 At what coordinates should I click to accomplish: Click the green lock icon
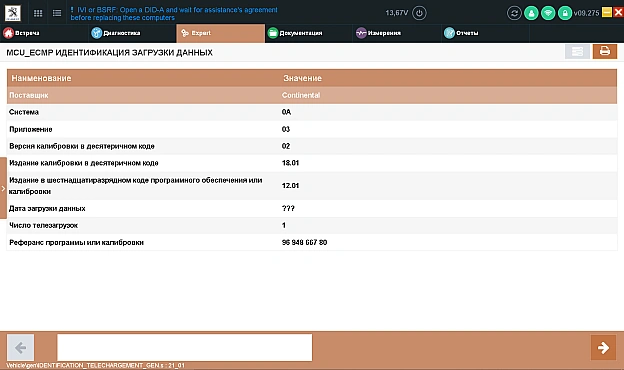565,13
